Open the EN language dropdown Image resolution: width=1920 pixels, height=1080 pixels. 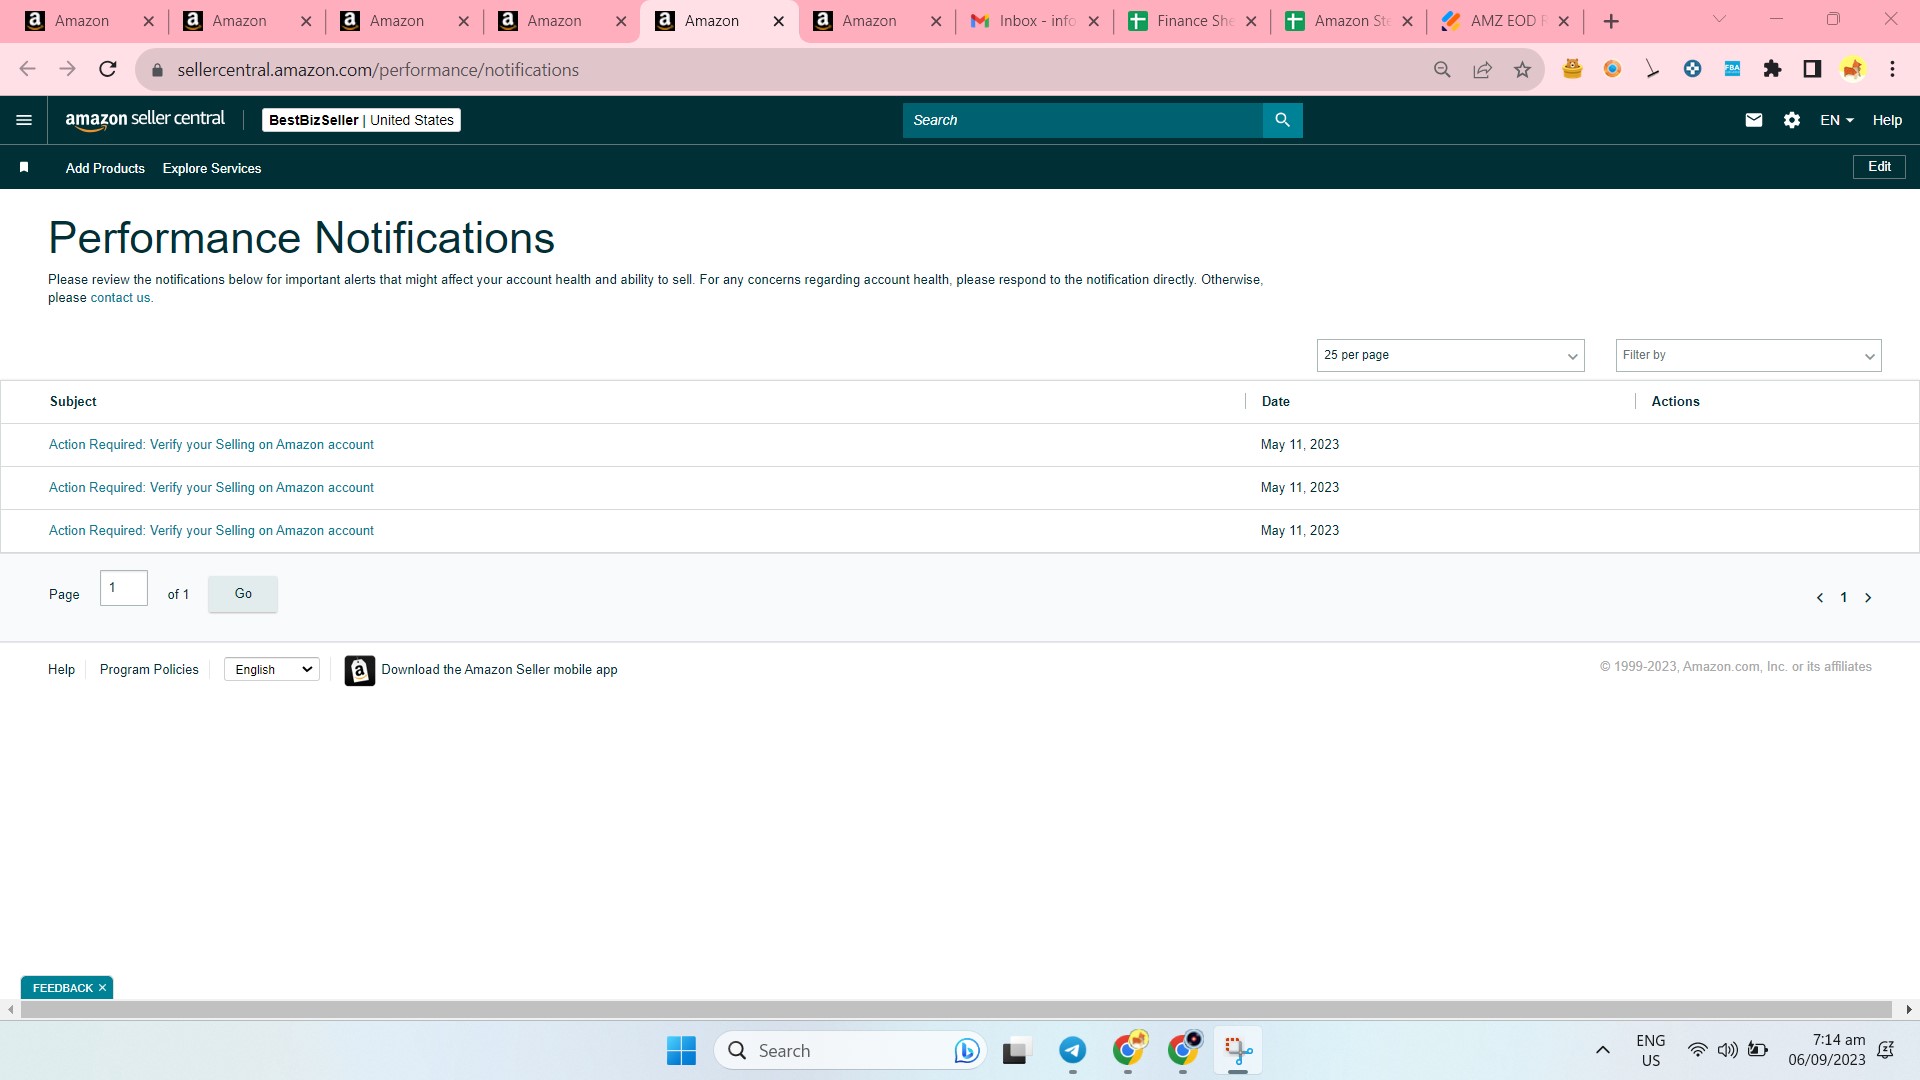pos(1836,120)
